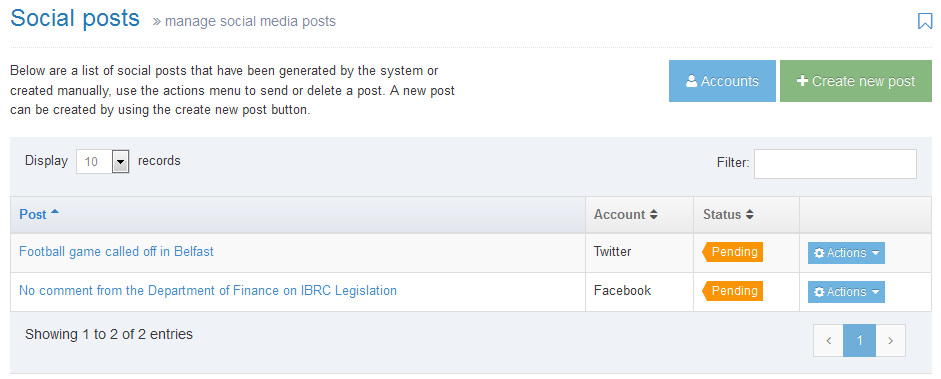Go to the previous page arrow
The width and height of the screenshot is (941, 379).
click(x=828, y=341)
